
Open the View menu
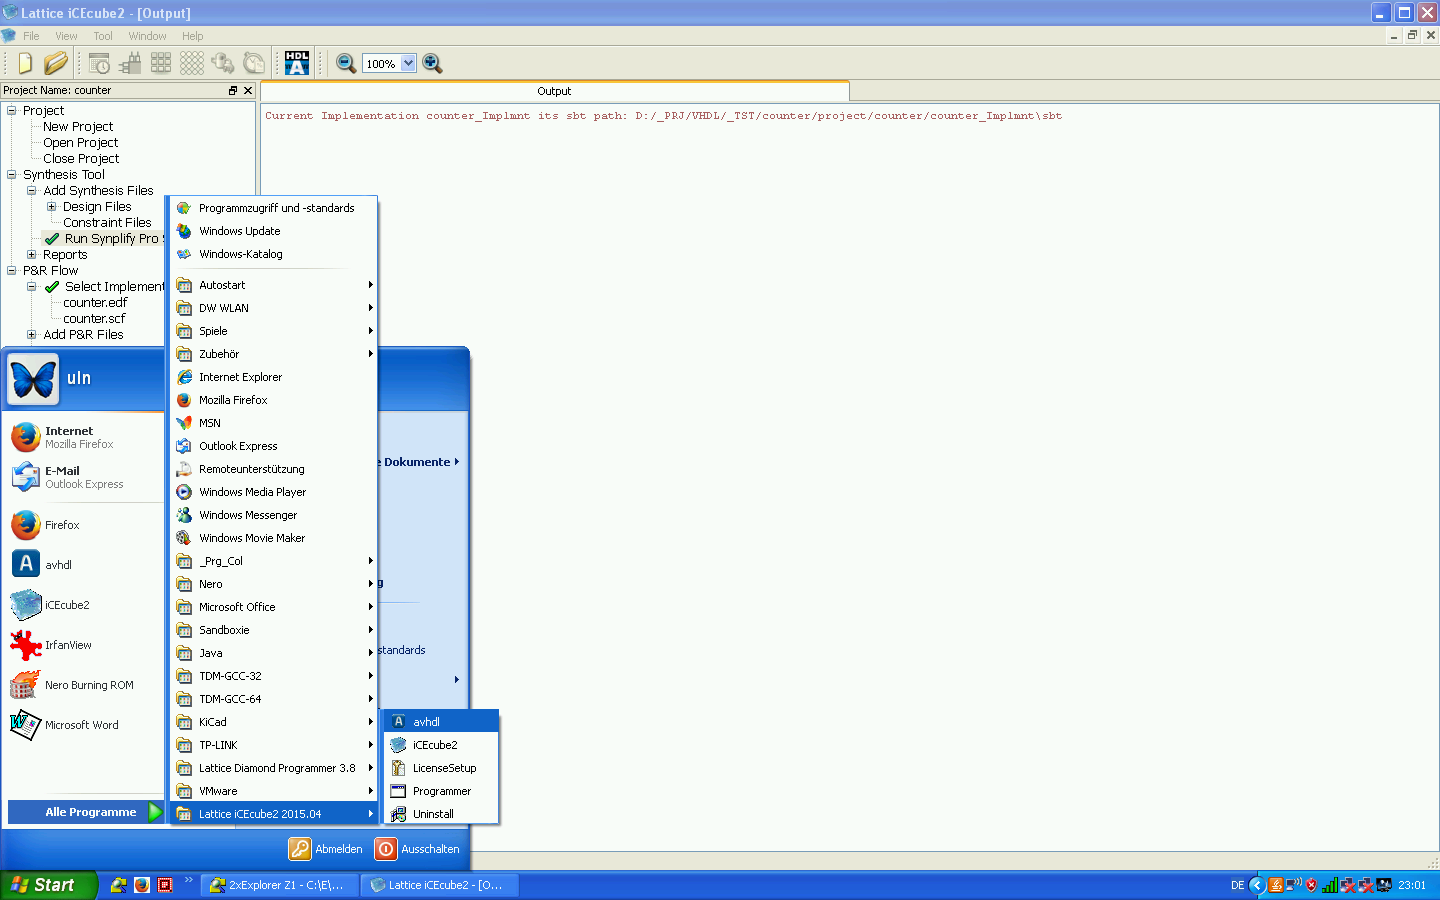click(x=66, y=36)
